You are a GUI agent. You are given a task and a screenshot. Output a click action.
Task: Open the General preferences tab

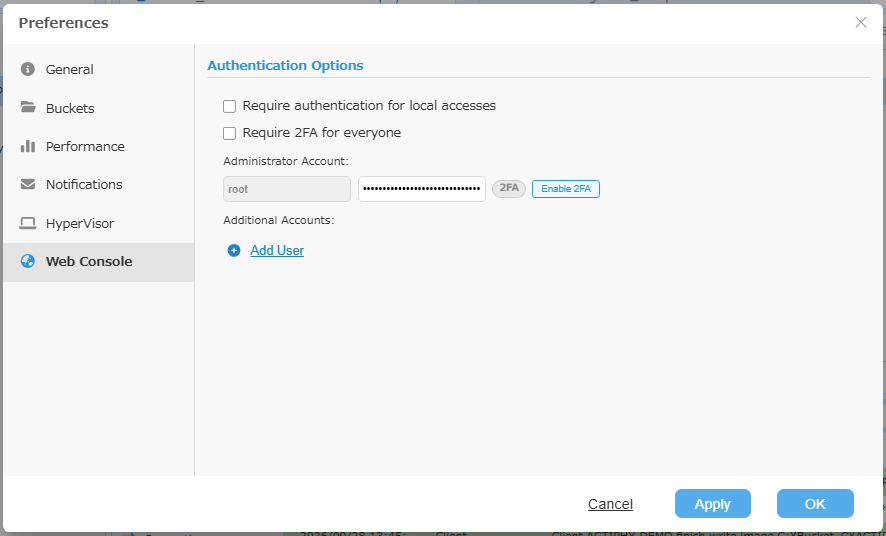click(70, 69)
